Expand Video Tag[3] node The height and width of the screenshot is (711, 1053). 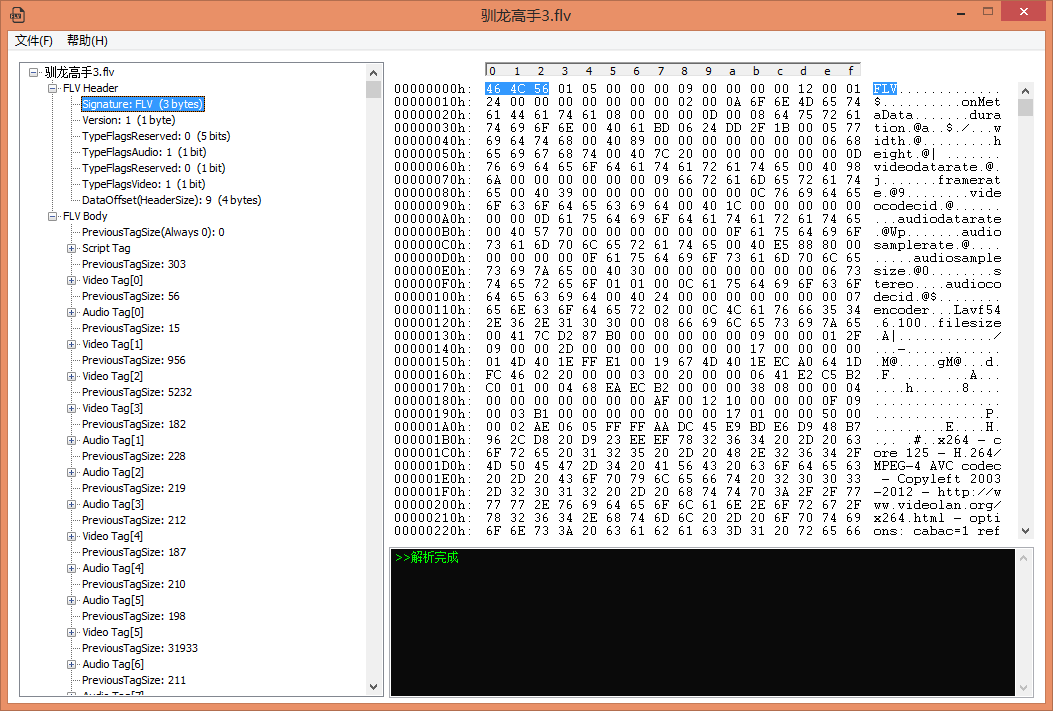tap(71, 408)
